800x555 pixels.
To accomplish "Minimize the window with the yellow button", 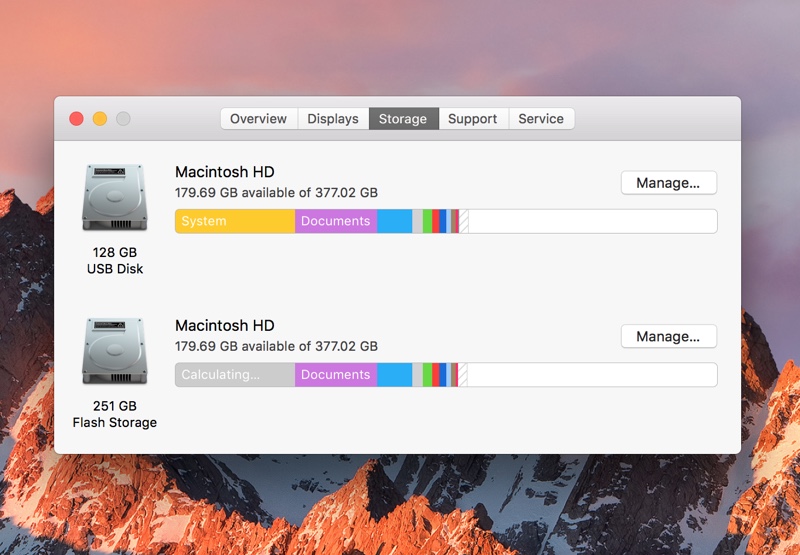I will tap(100, 119).
